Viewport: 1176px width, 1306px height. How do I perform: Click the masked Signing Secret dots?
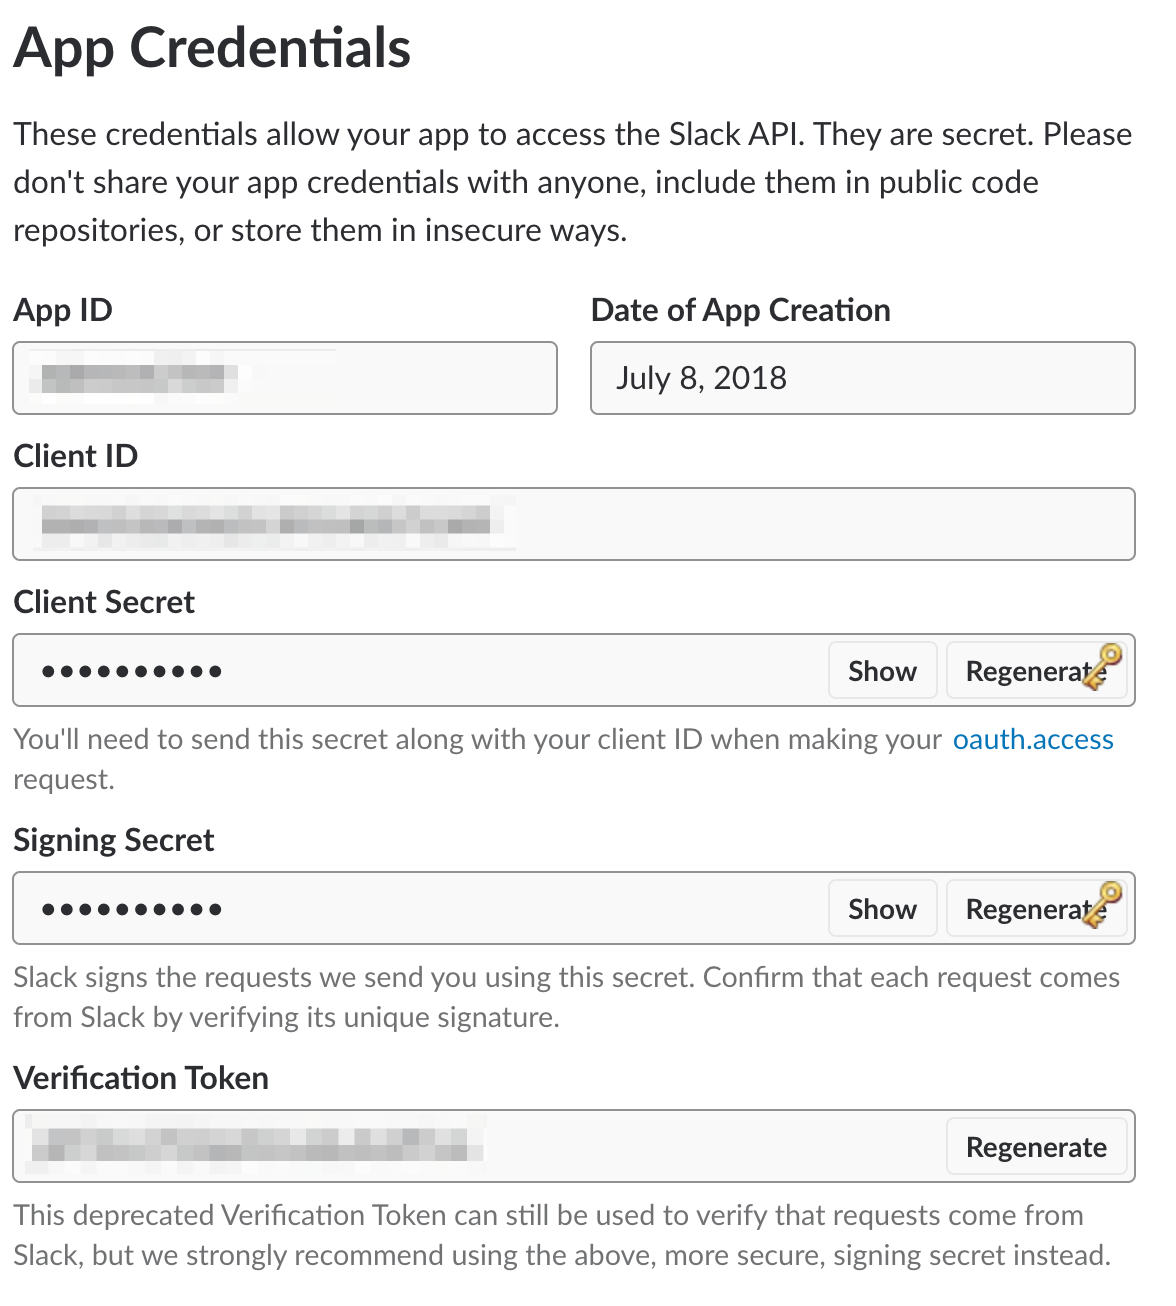click(x=131, y=909)
